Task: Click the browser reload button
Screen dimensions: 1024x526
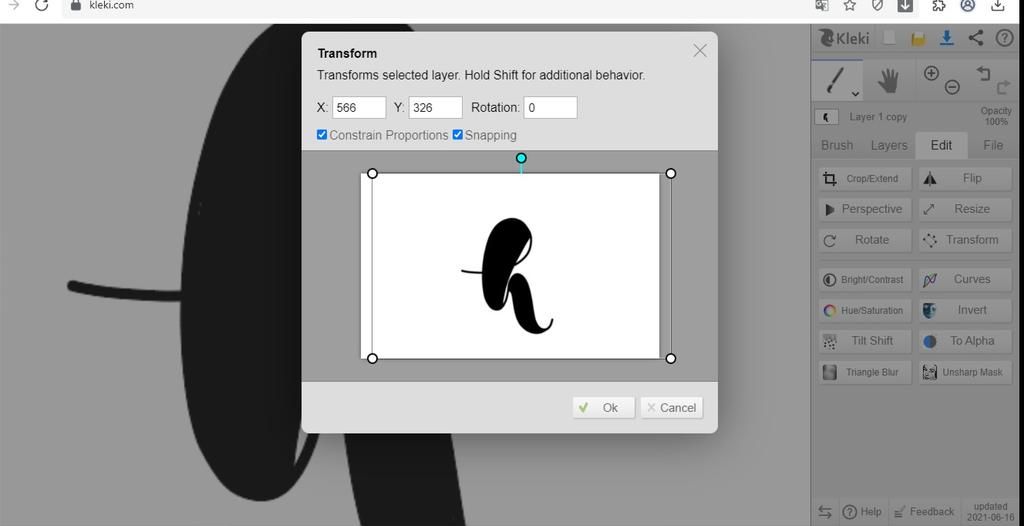Action: point(41,5)
